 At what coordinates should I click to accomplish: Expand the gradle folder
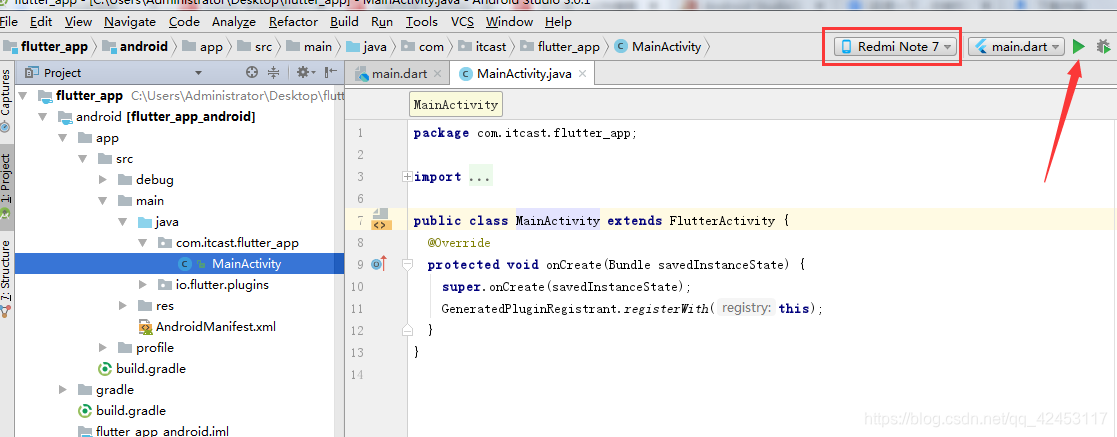63,390
